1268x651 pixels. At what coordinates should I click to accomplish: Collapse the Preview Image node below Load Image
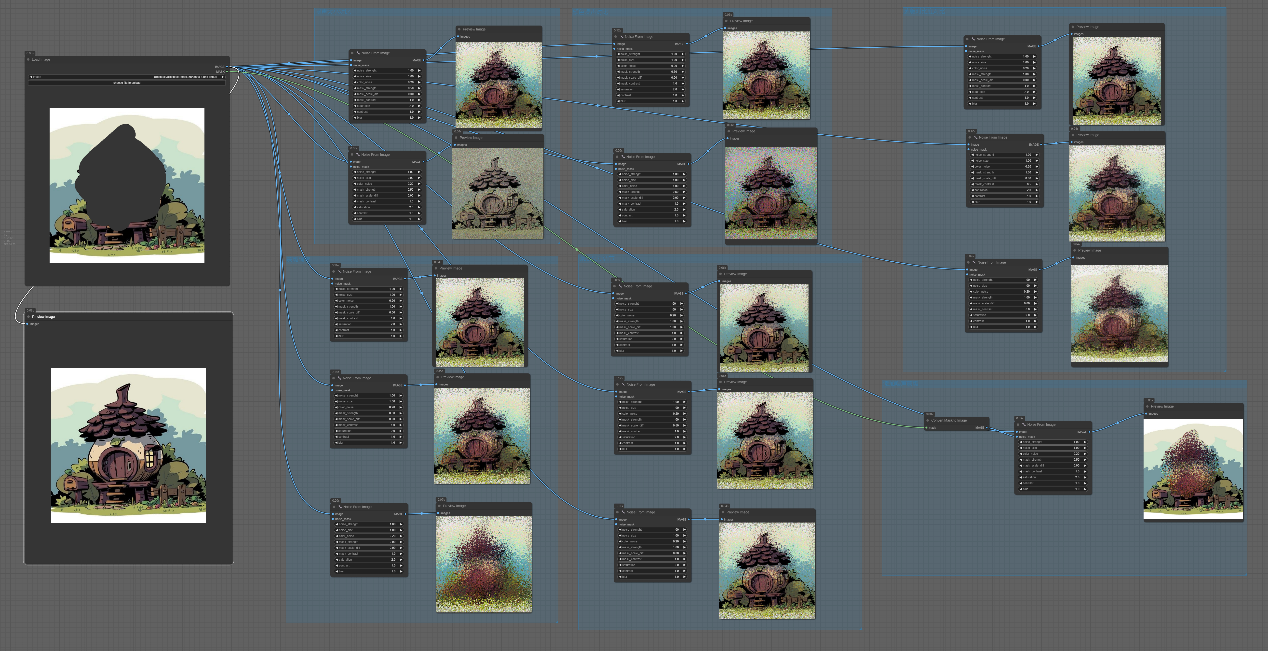pos(30,316)
